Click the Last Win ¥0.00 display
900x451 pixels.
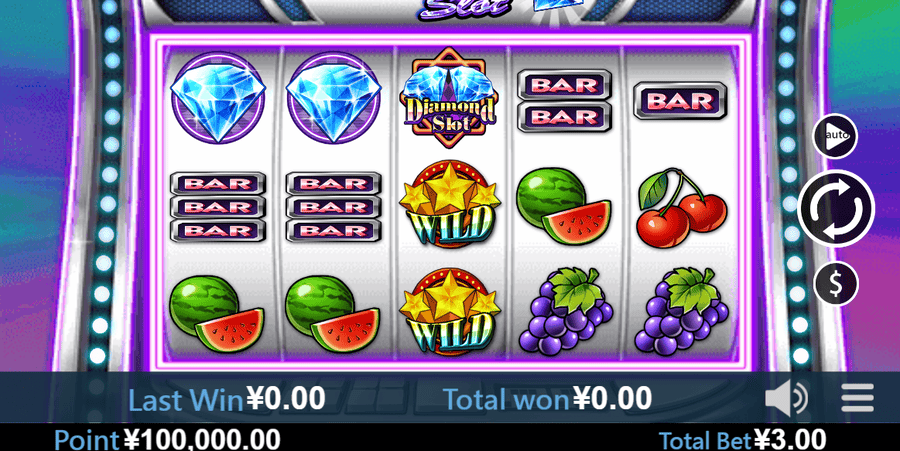tap(226, 399)
